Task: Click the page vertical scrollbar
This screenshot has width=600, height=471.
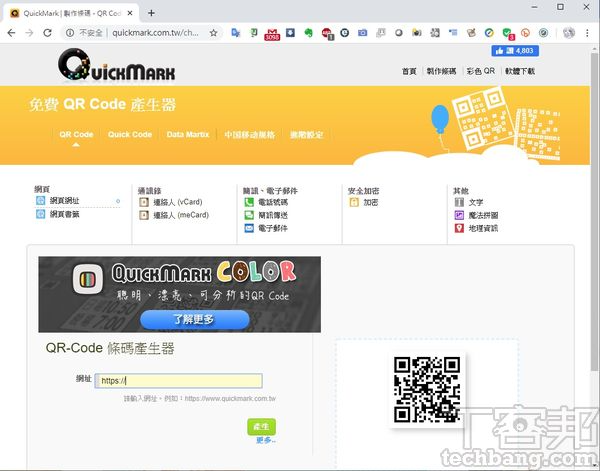Action: coord(595,210)
